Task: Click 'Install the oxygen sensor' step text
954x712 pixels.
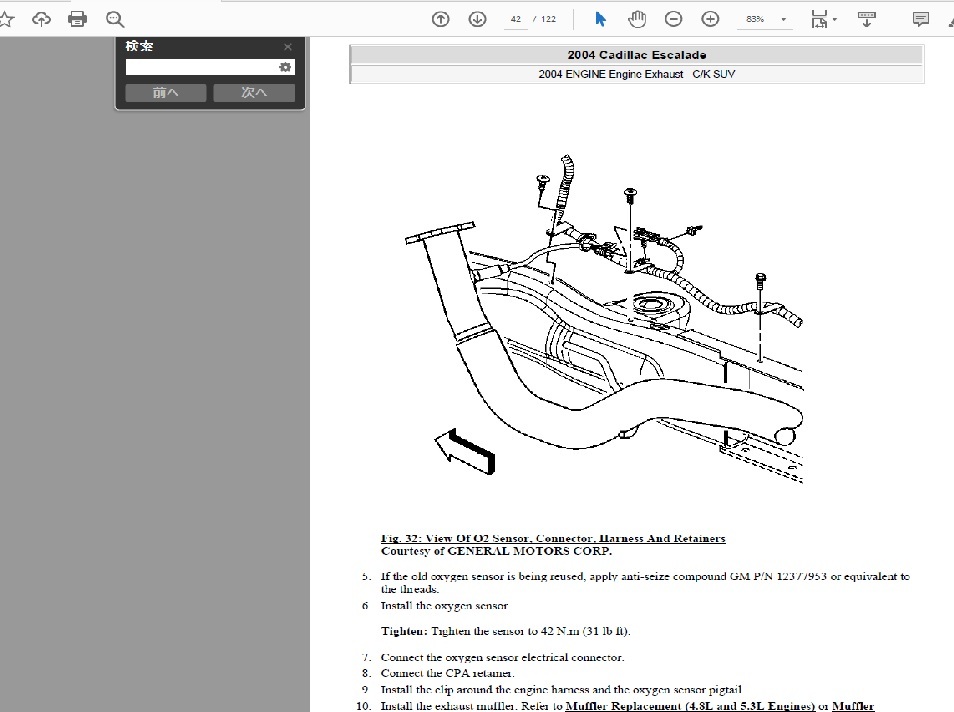Action: (444, 606)
